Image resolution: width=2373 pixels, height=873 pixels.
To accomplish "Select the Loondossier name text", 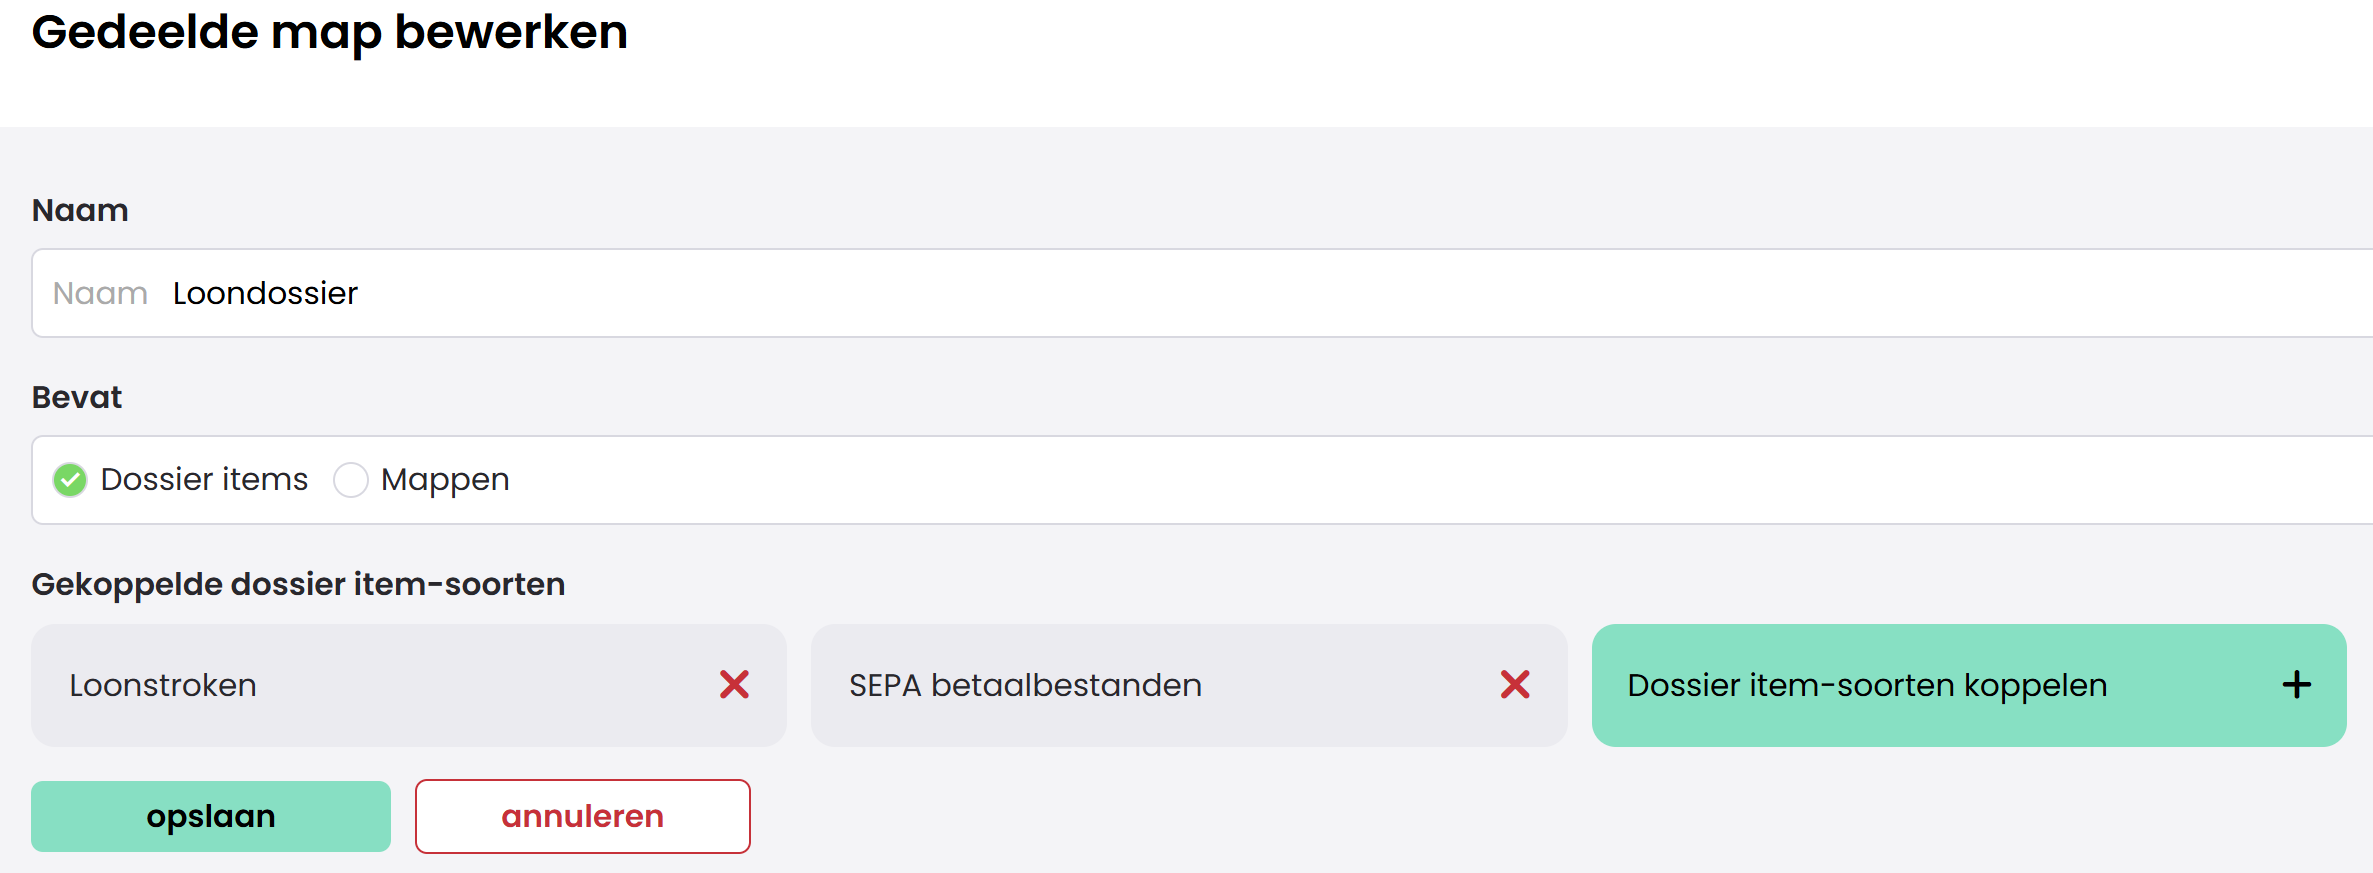I will 264,292.
